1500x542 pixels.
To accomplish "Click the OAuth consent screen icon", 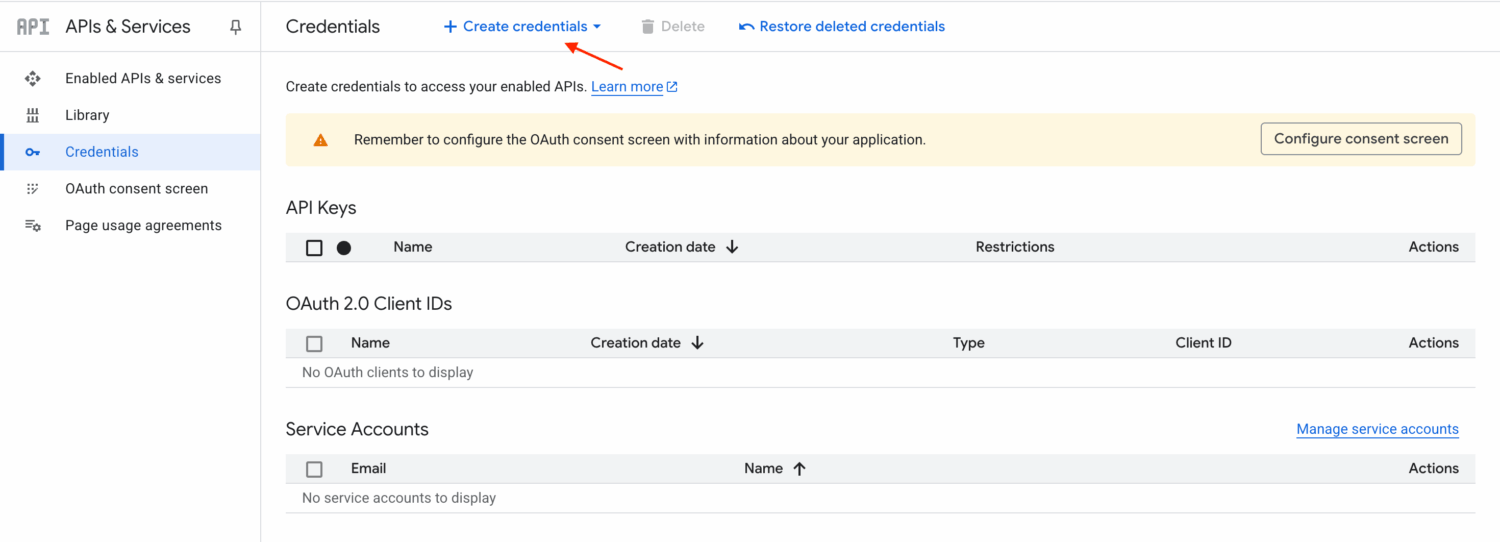I will pos(33,189).
